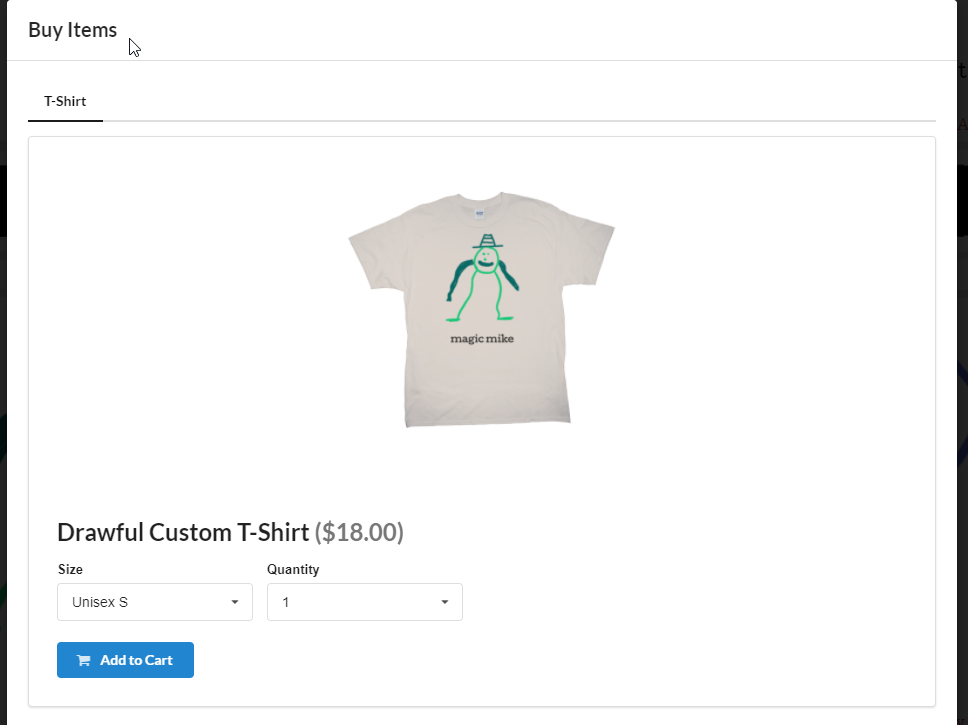Click the Buy Items dialog heading

tap(72, 30)
